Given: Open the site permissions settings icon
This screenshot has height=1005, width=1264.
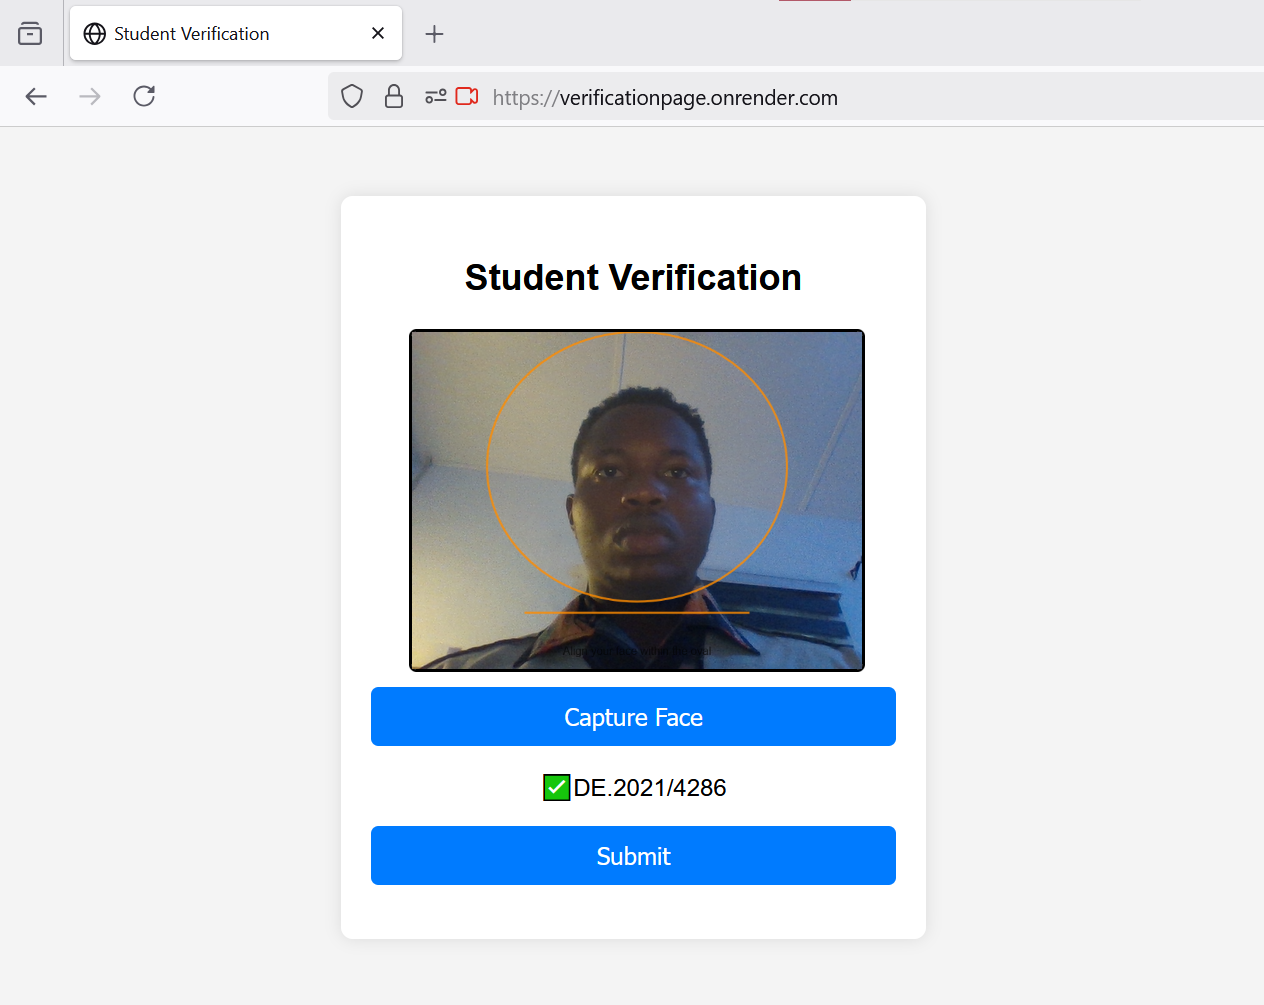Looking at the screenshot, I should click(x=434, y=96).
